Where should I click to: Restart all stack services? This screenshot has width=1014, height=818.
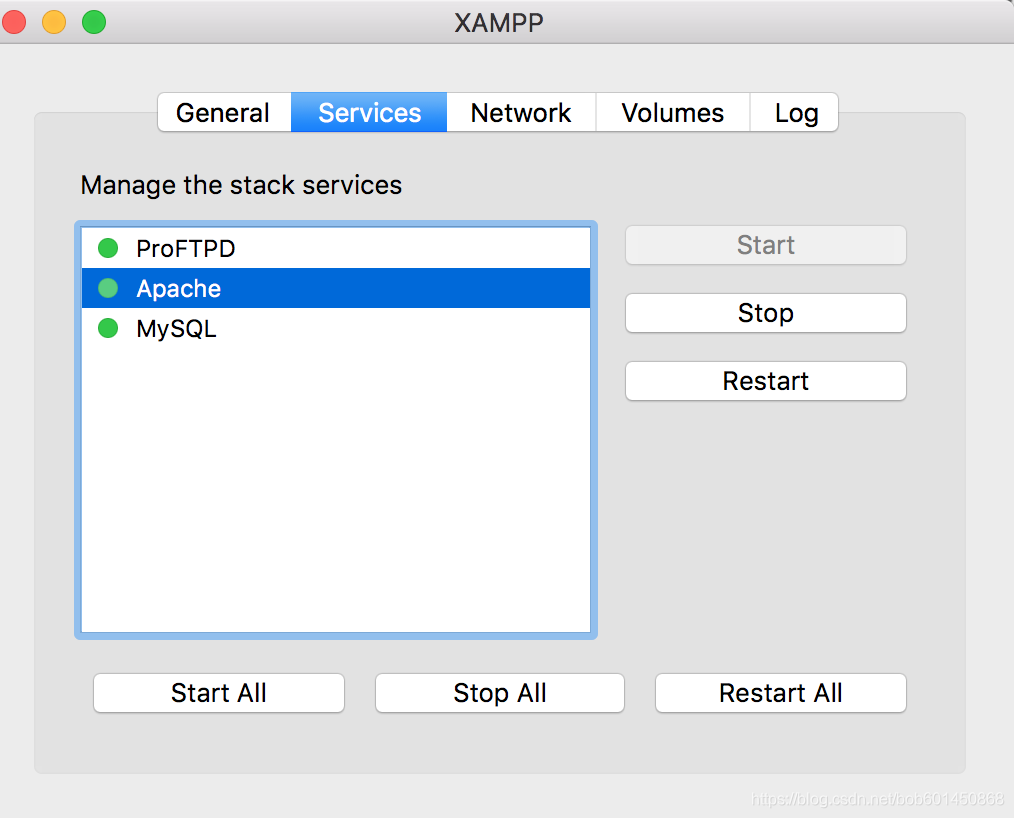tap(781, 693)
